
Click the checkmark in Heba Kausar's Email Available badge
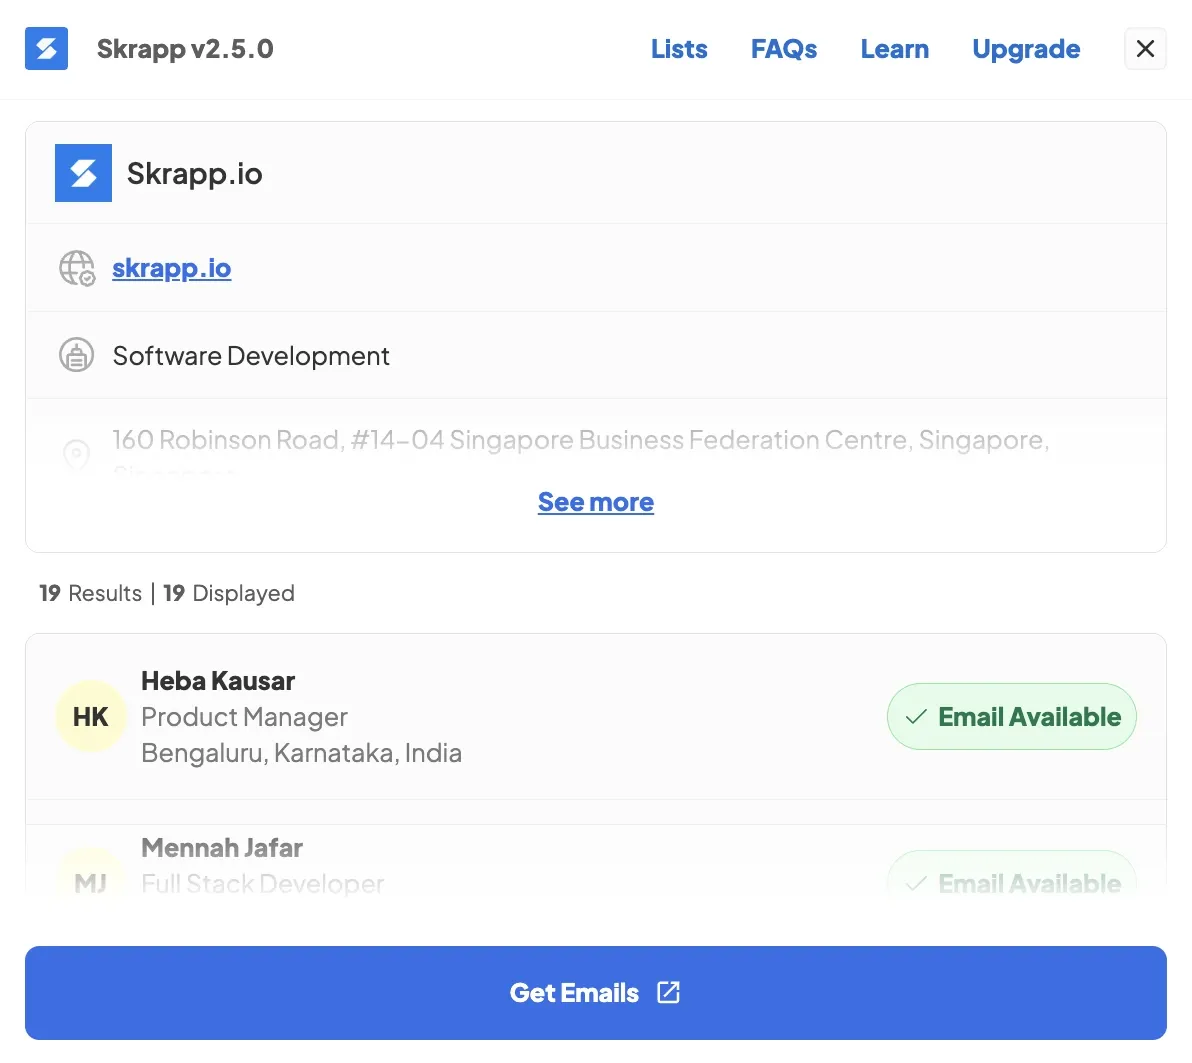coord(913,716)
